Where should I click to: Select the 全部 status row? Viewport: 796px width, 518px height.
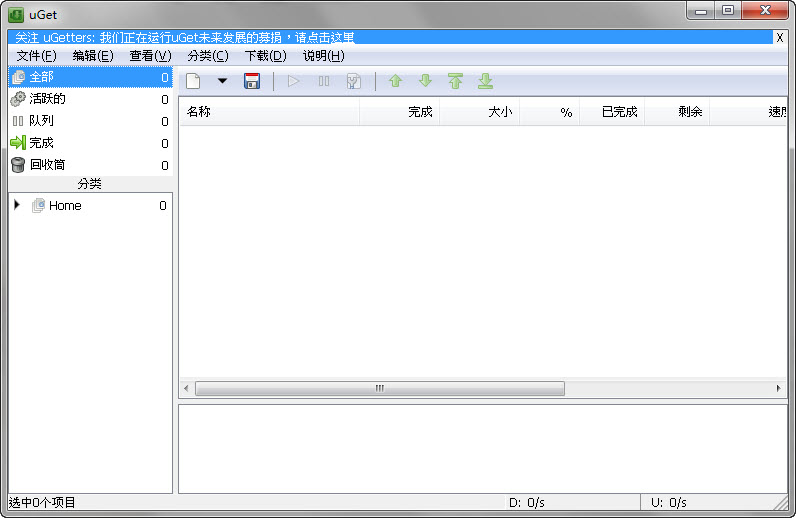[90, 77]
